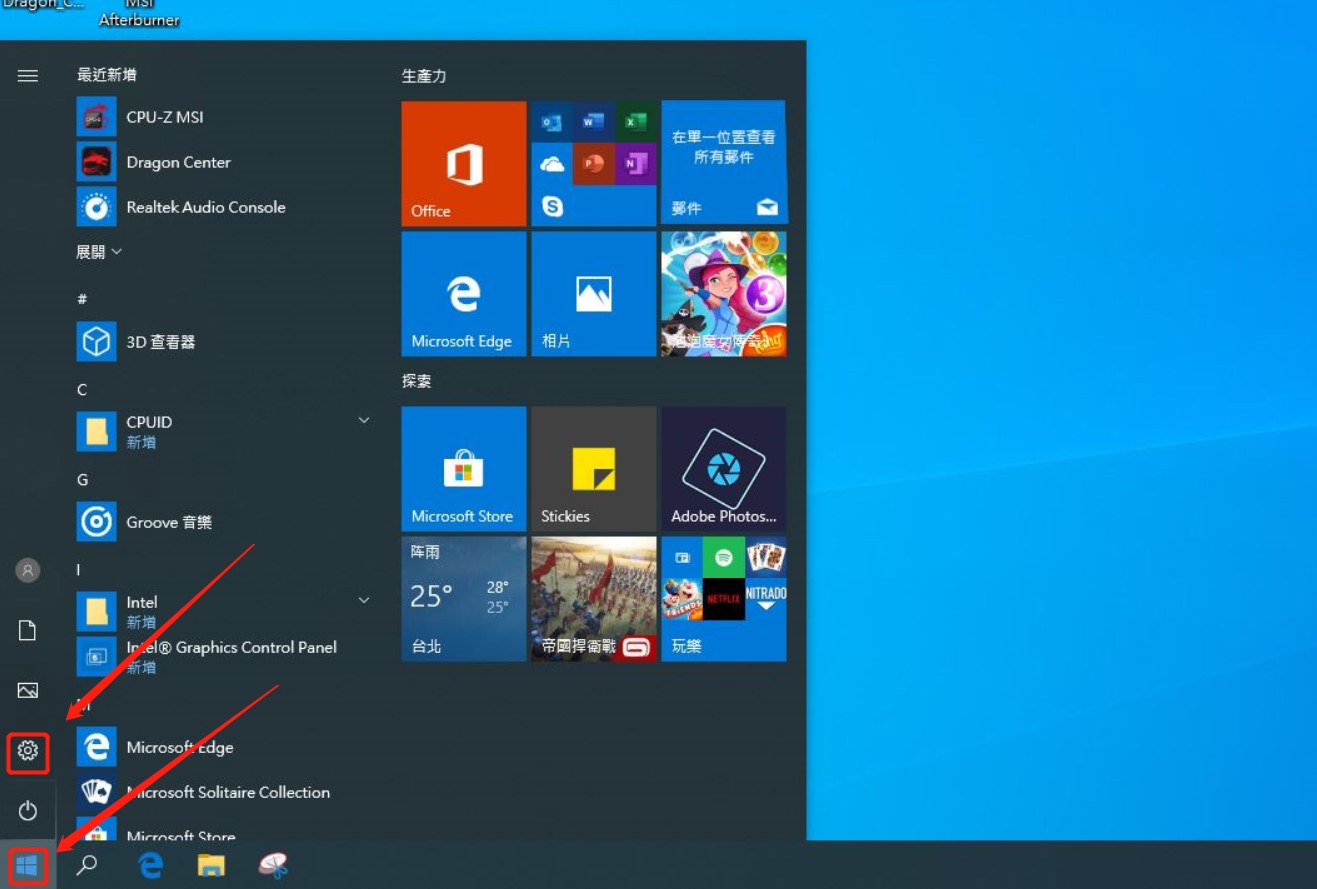Image resolution: width=1317 pixels, height=889 pixels.
Task: Open the OneNote icon in Office tile group
Action: tap(635, 163)
